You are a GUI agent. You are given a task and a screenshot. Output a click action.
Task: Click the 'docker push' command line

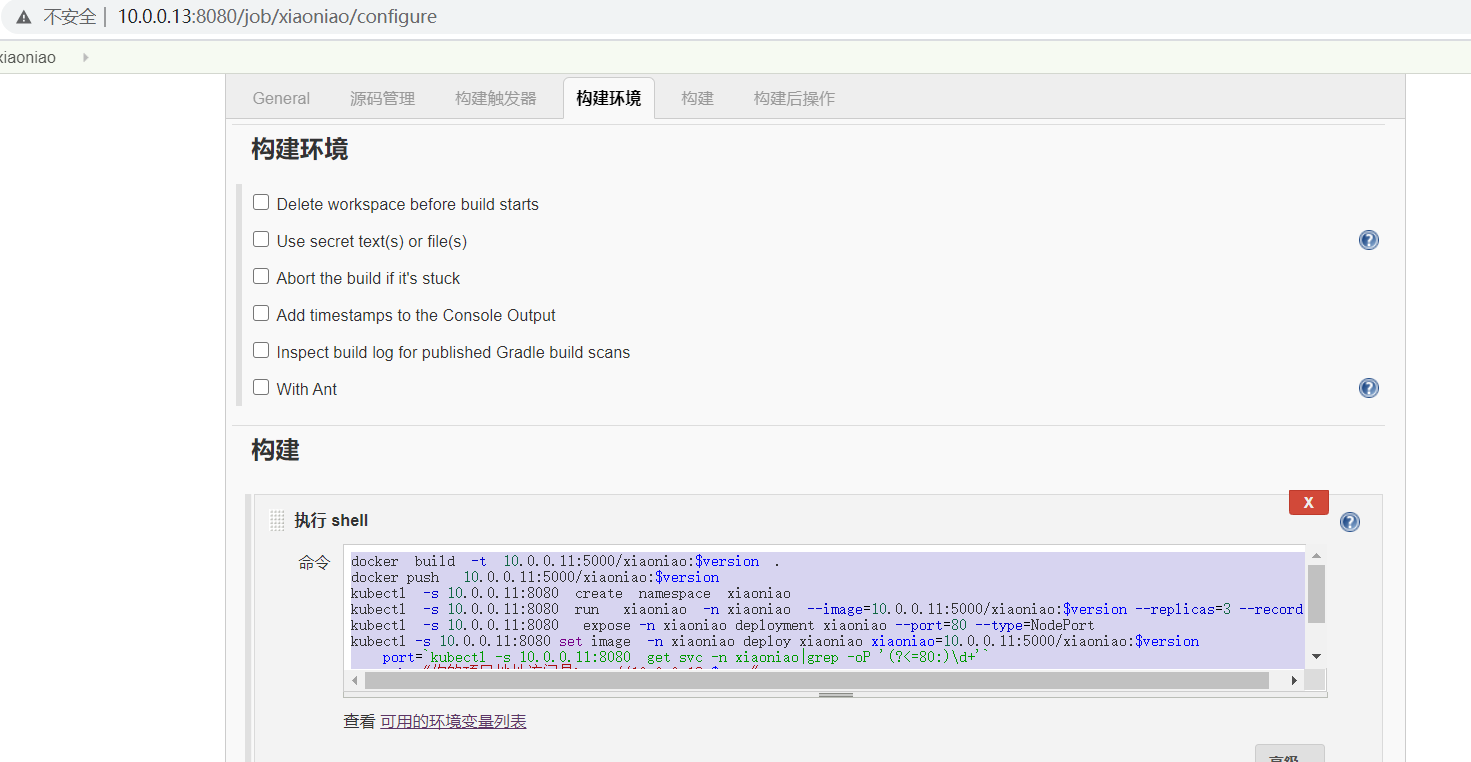[535, 577]
